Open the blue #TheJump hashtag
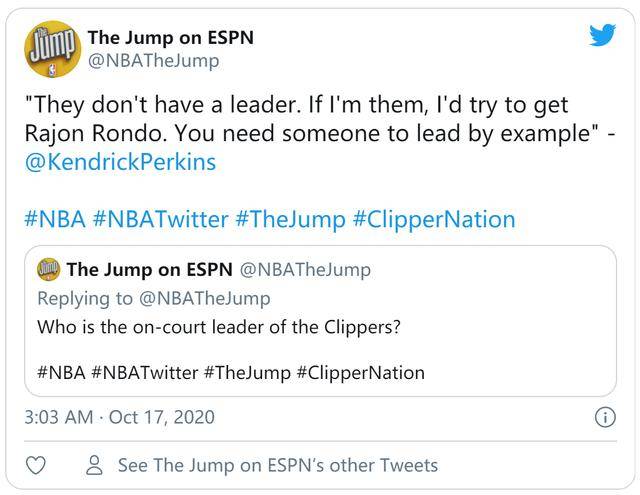640x495 pixels. (290, 219)
